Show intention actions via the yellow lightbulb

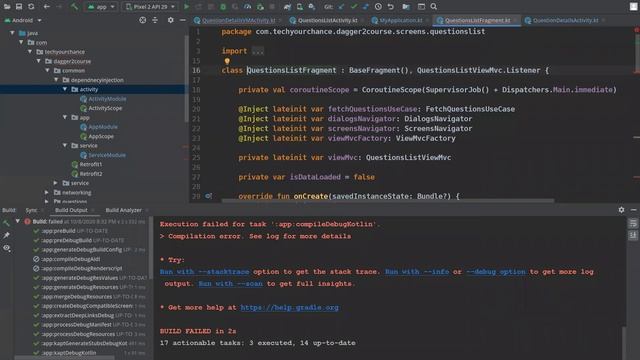click(x=227, y=61)
